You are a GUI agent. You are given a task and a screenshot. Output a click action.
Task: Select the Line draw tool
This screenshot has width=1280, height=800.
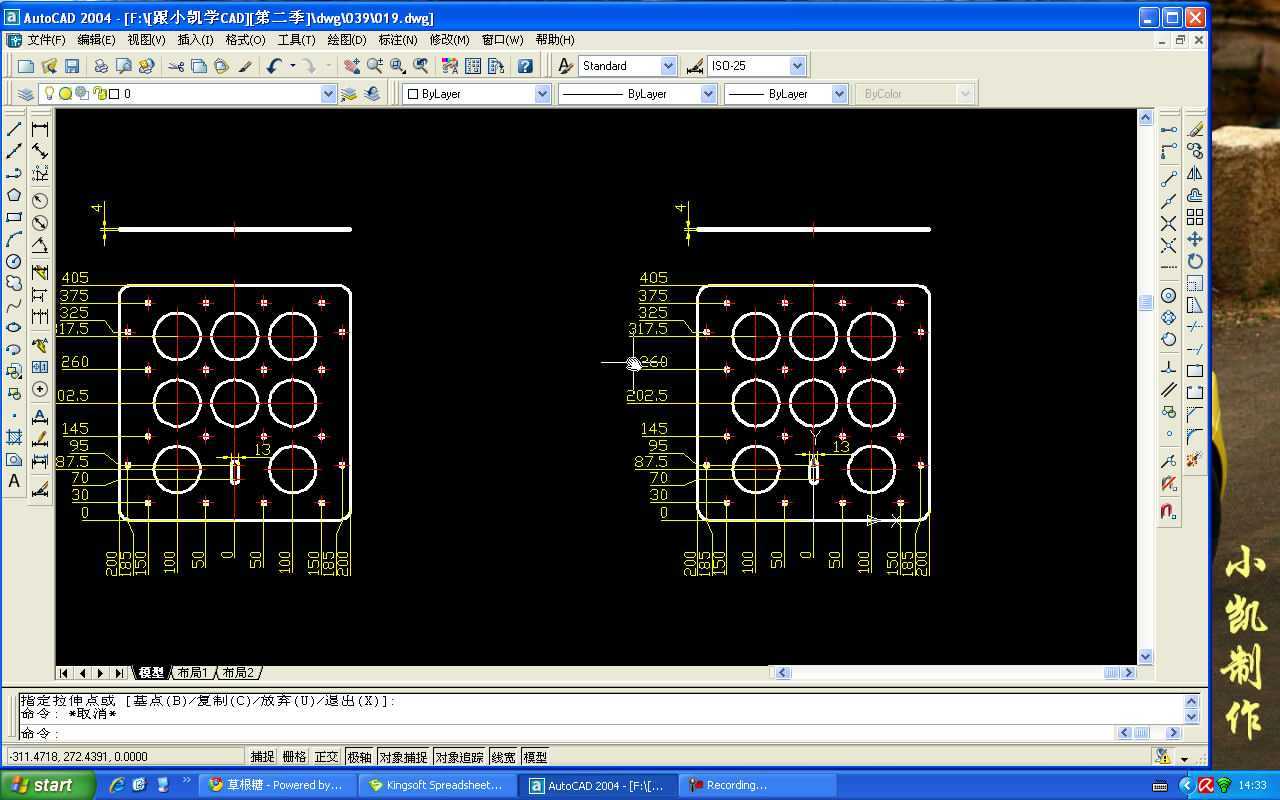coord(14,129)
